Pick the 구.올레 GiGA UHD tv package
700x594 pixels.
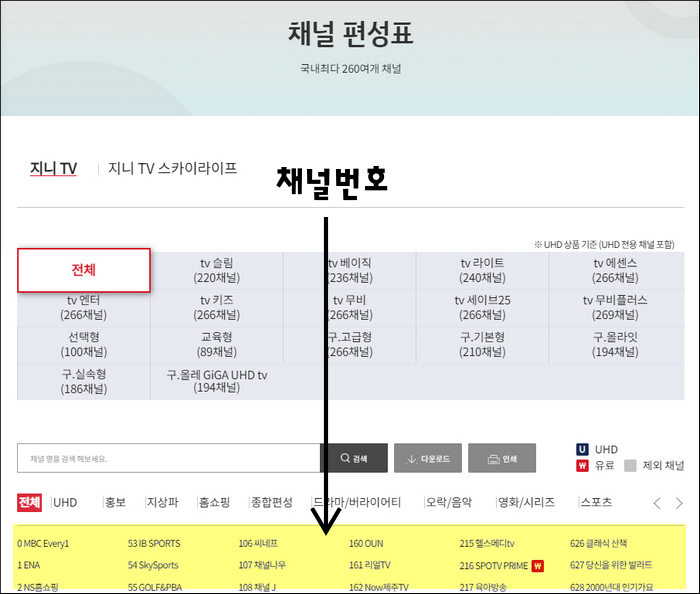click(216, 381)
